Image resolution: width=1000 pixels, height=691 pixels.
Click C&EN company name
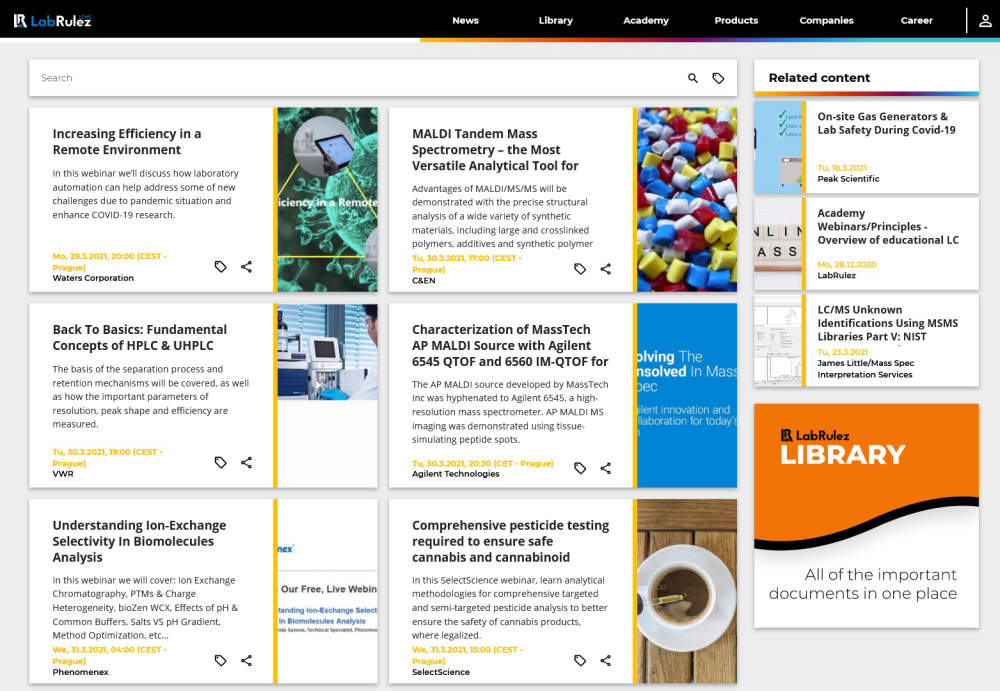click(423, 281)
